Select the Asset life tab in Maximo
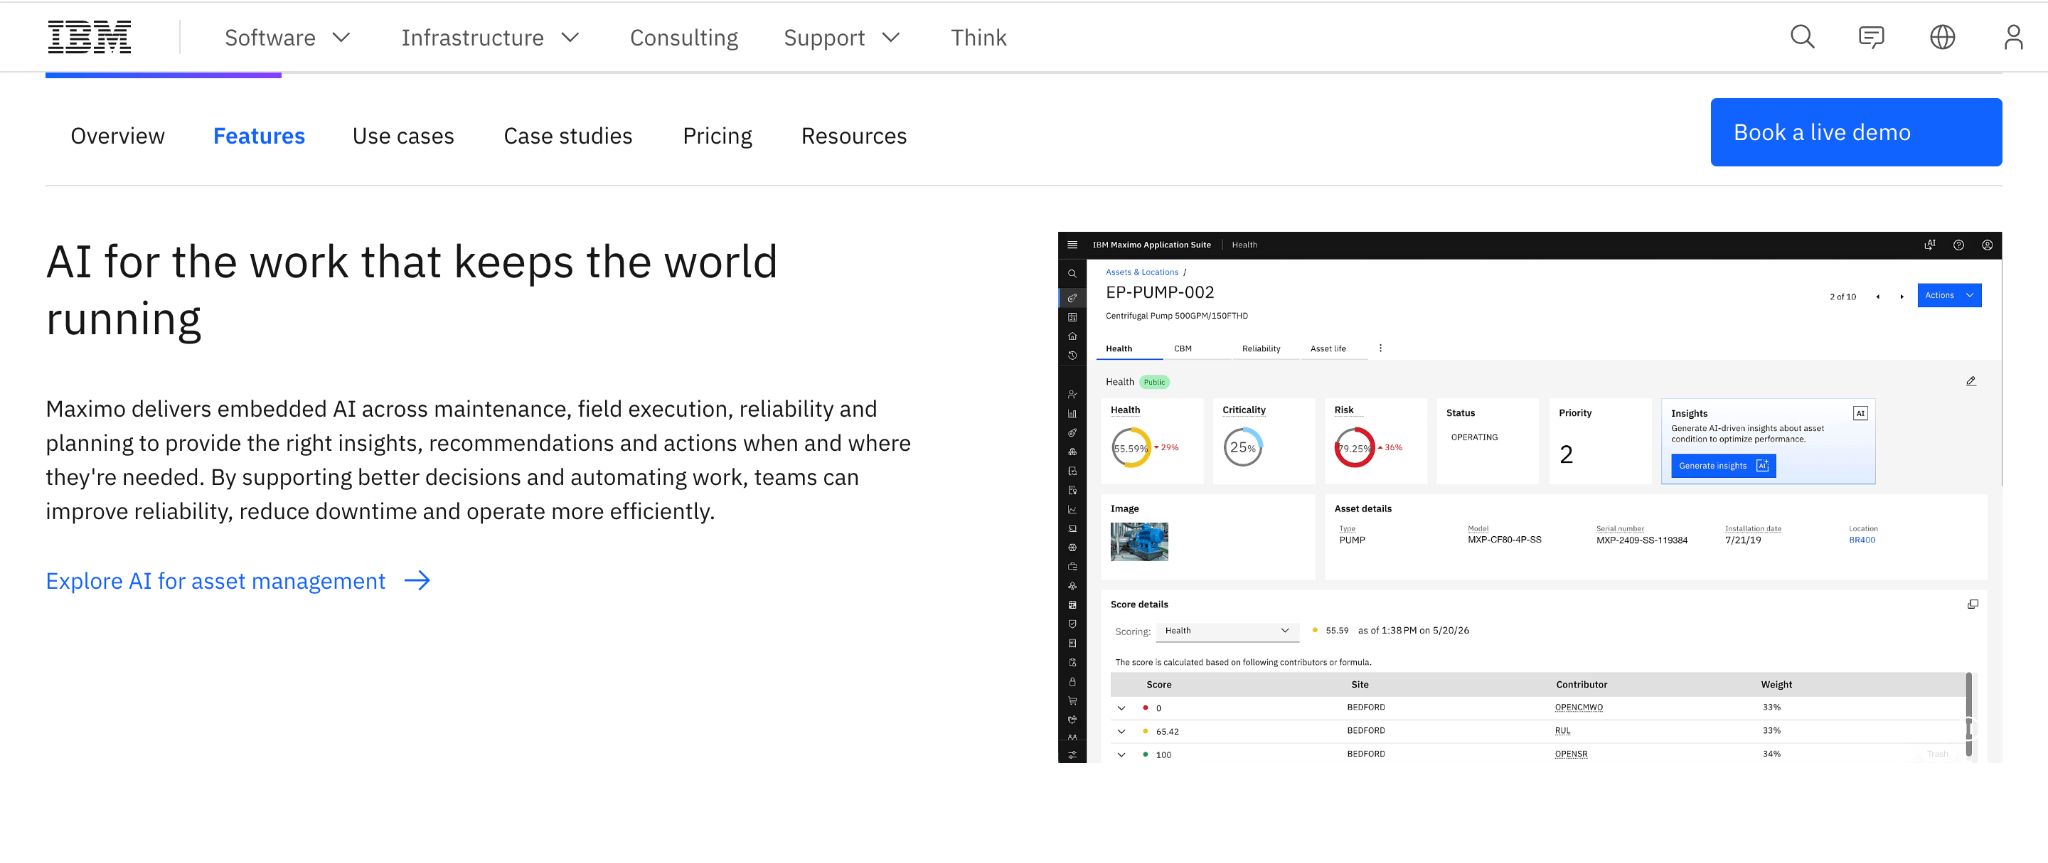 pos(1328,349)
